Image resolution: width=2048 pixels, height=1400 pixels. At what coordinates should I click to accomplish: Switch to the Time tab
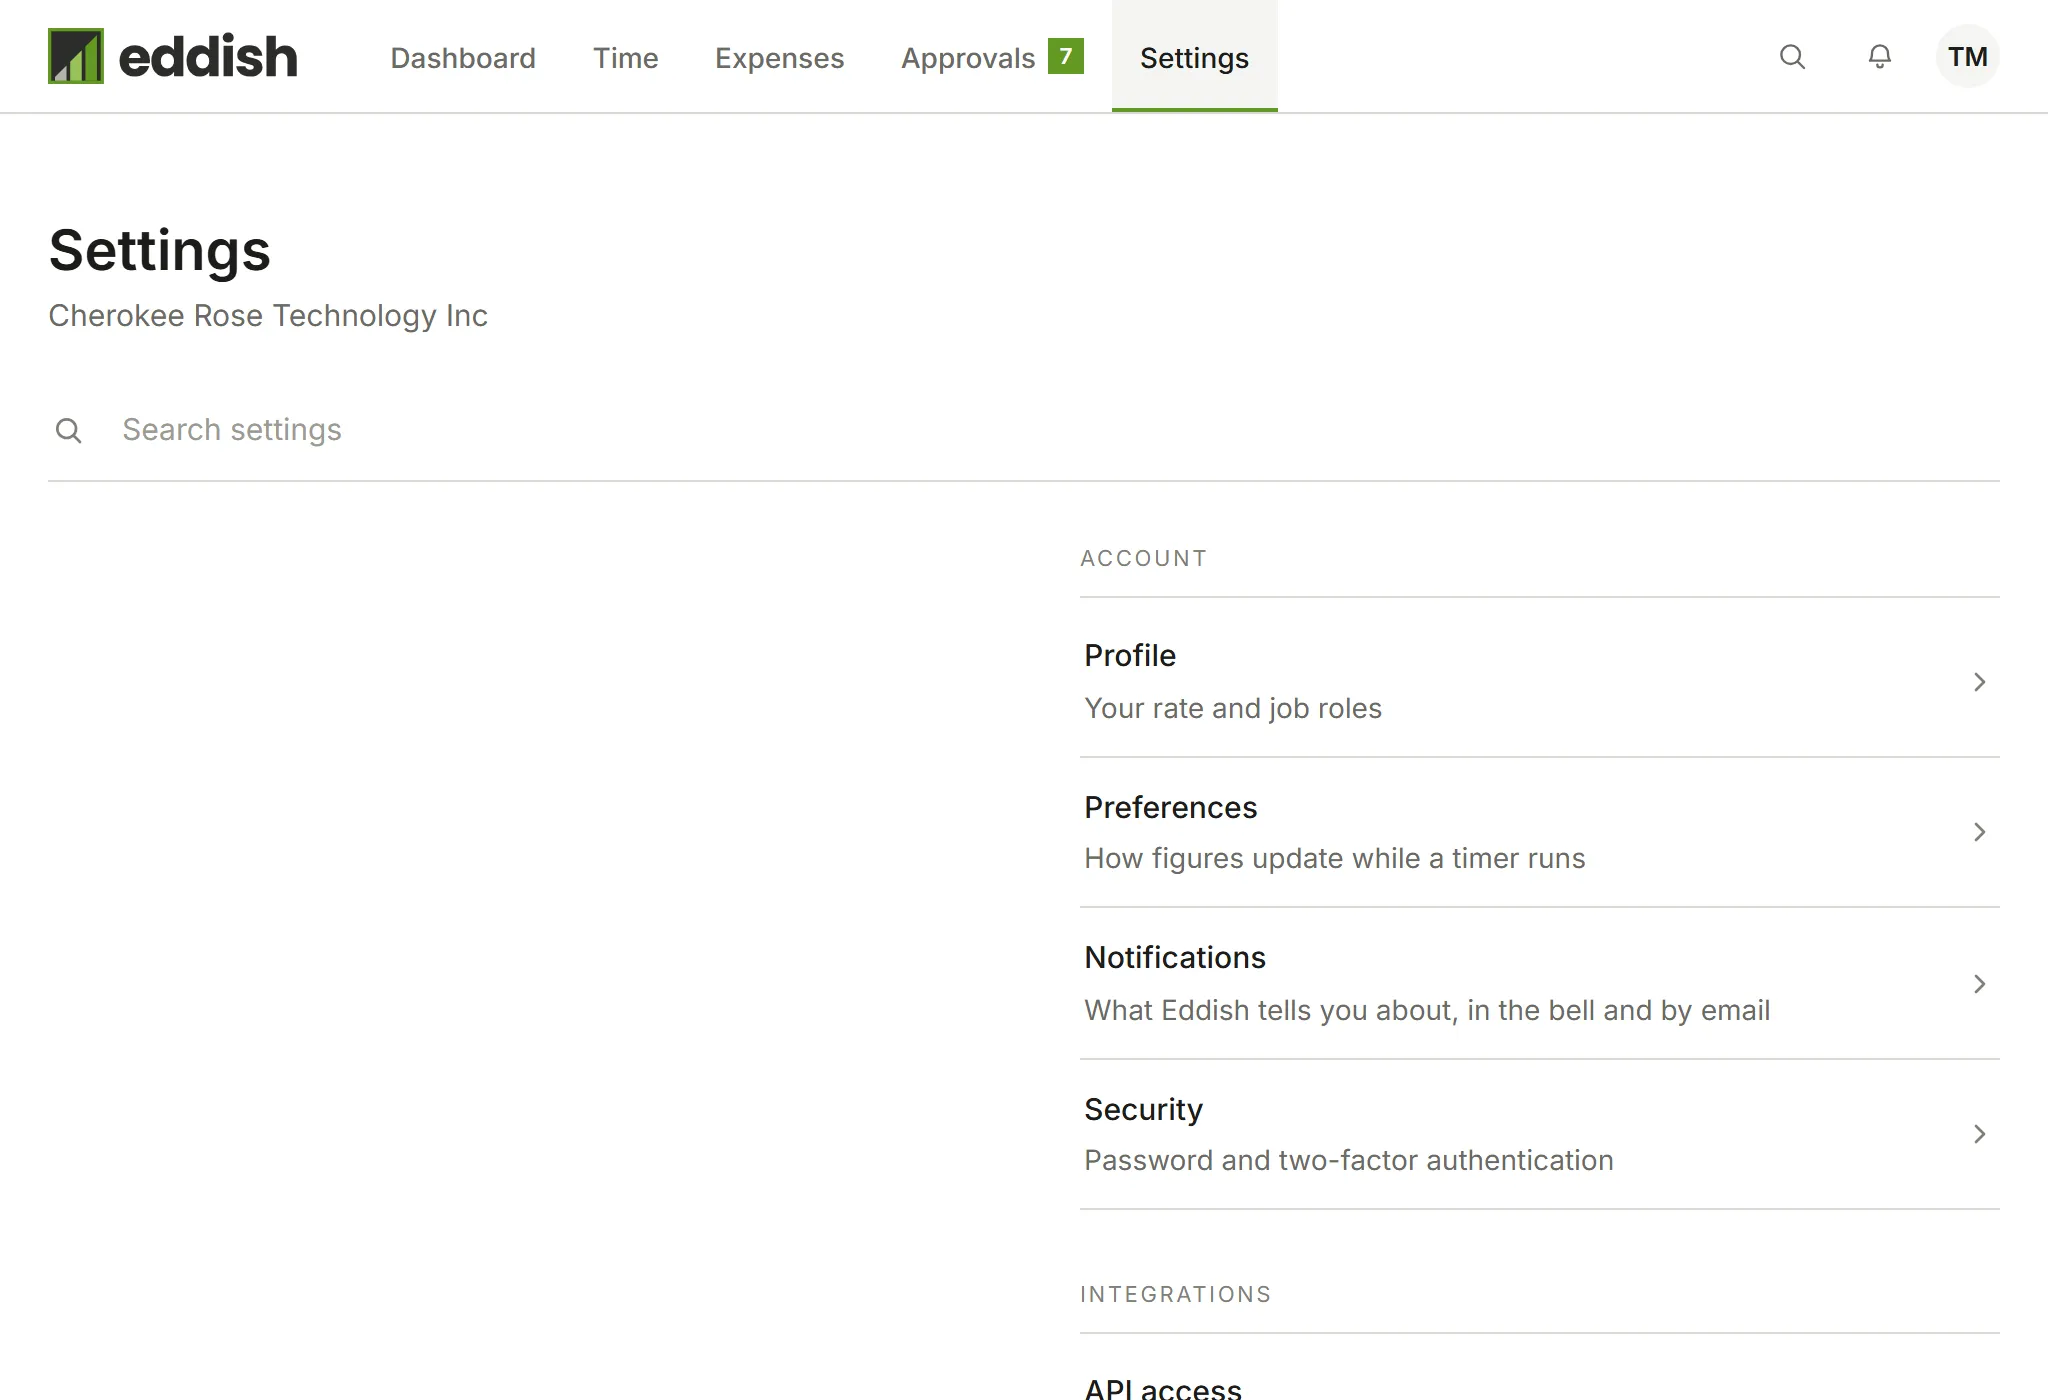626,58
